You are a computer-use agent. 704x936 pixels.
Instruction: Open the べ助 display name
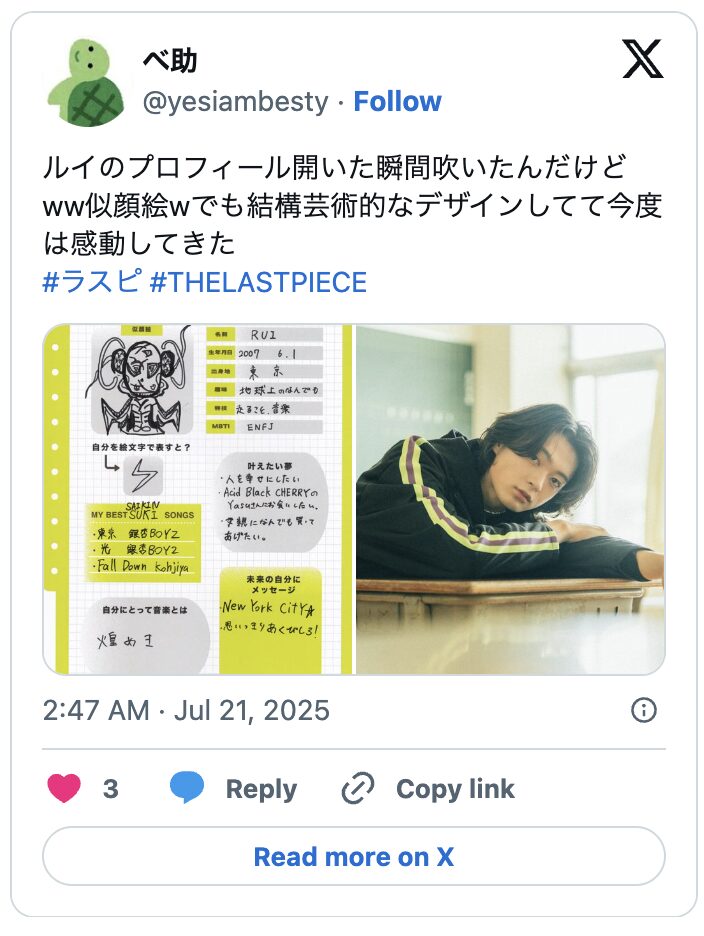tap(170, 60)
